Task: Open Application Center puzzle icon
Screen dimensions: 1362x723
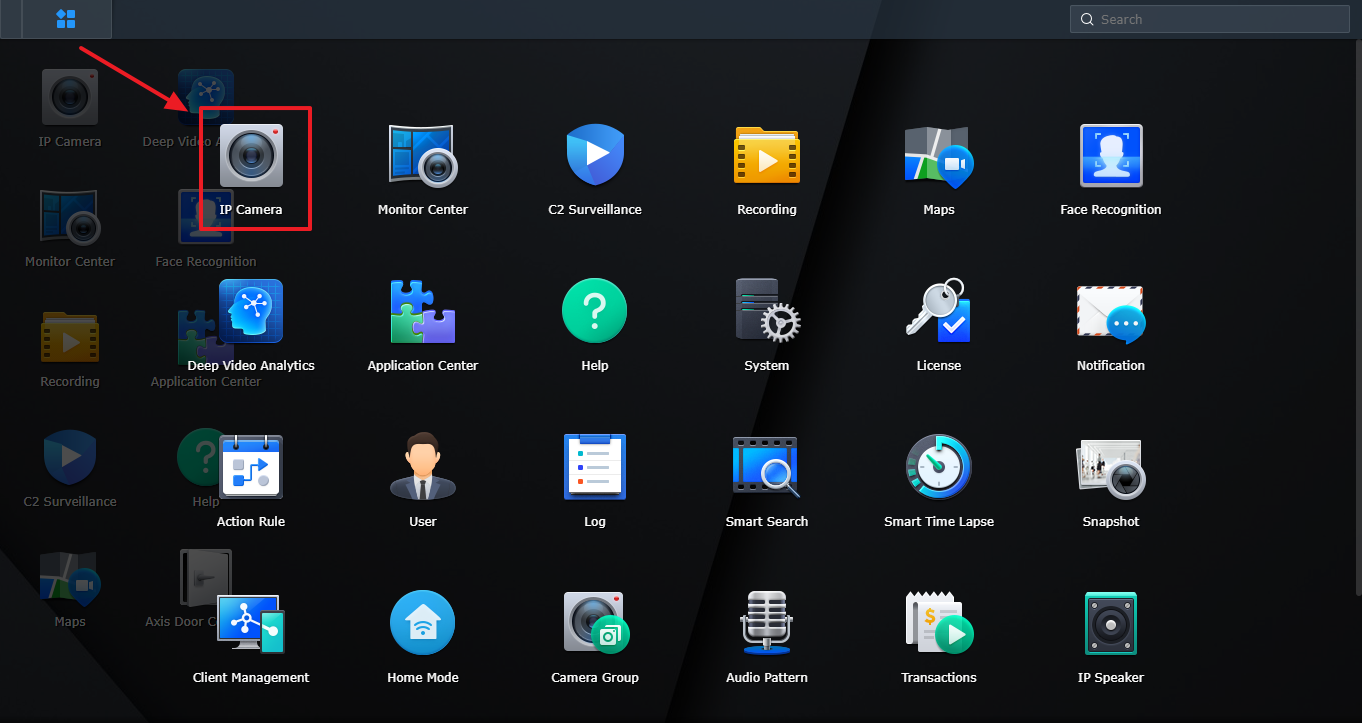Action: 423,312
